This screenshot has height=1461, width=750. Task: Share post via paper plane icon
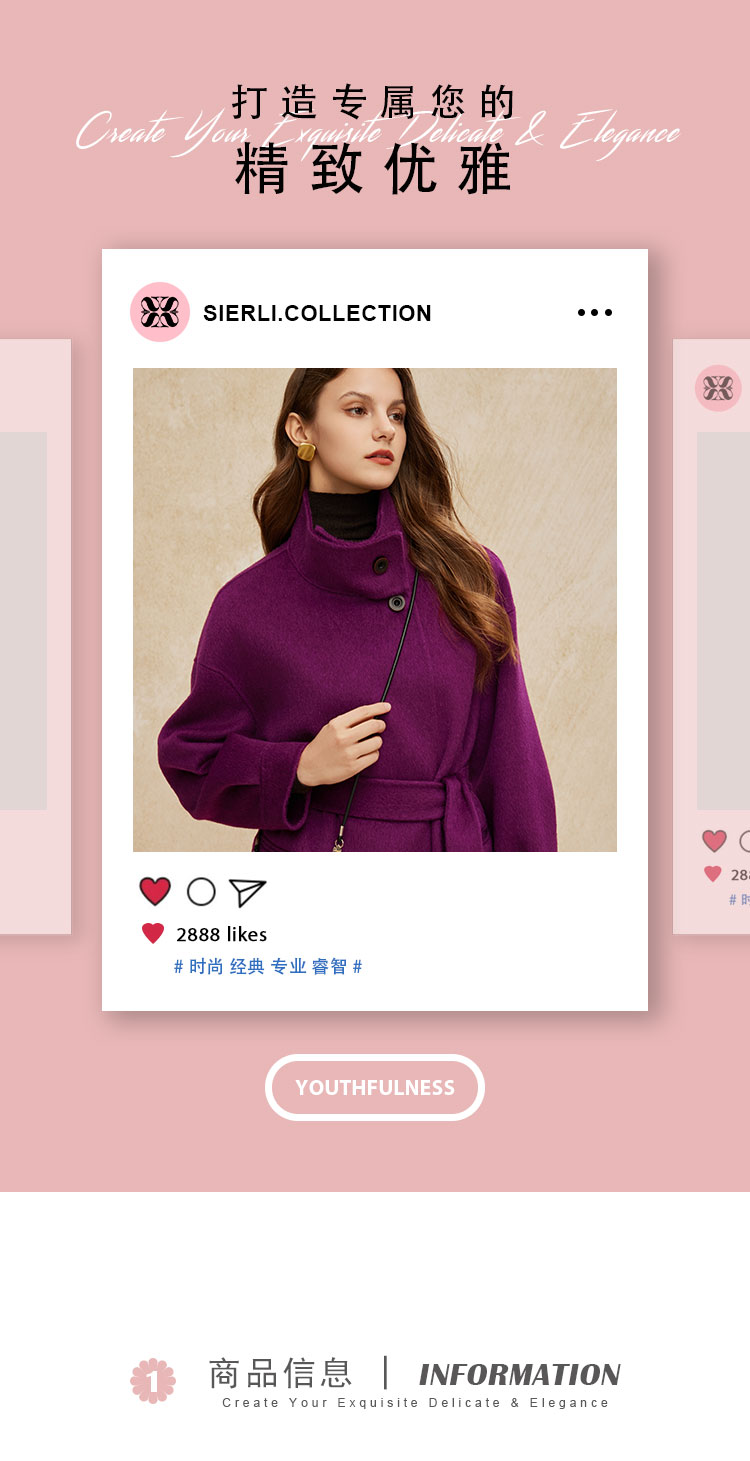(247, 892)
